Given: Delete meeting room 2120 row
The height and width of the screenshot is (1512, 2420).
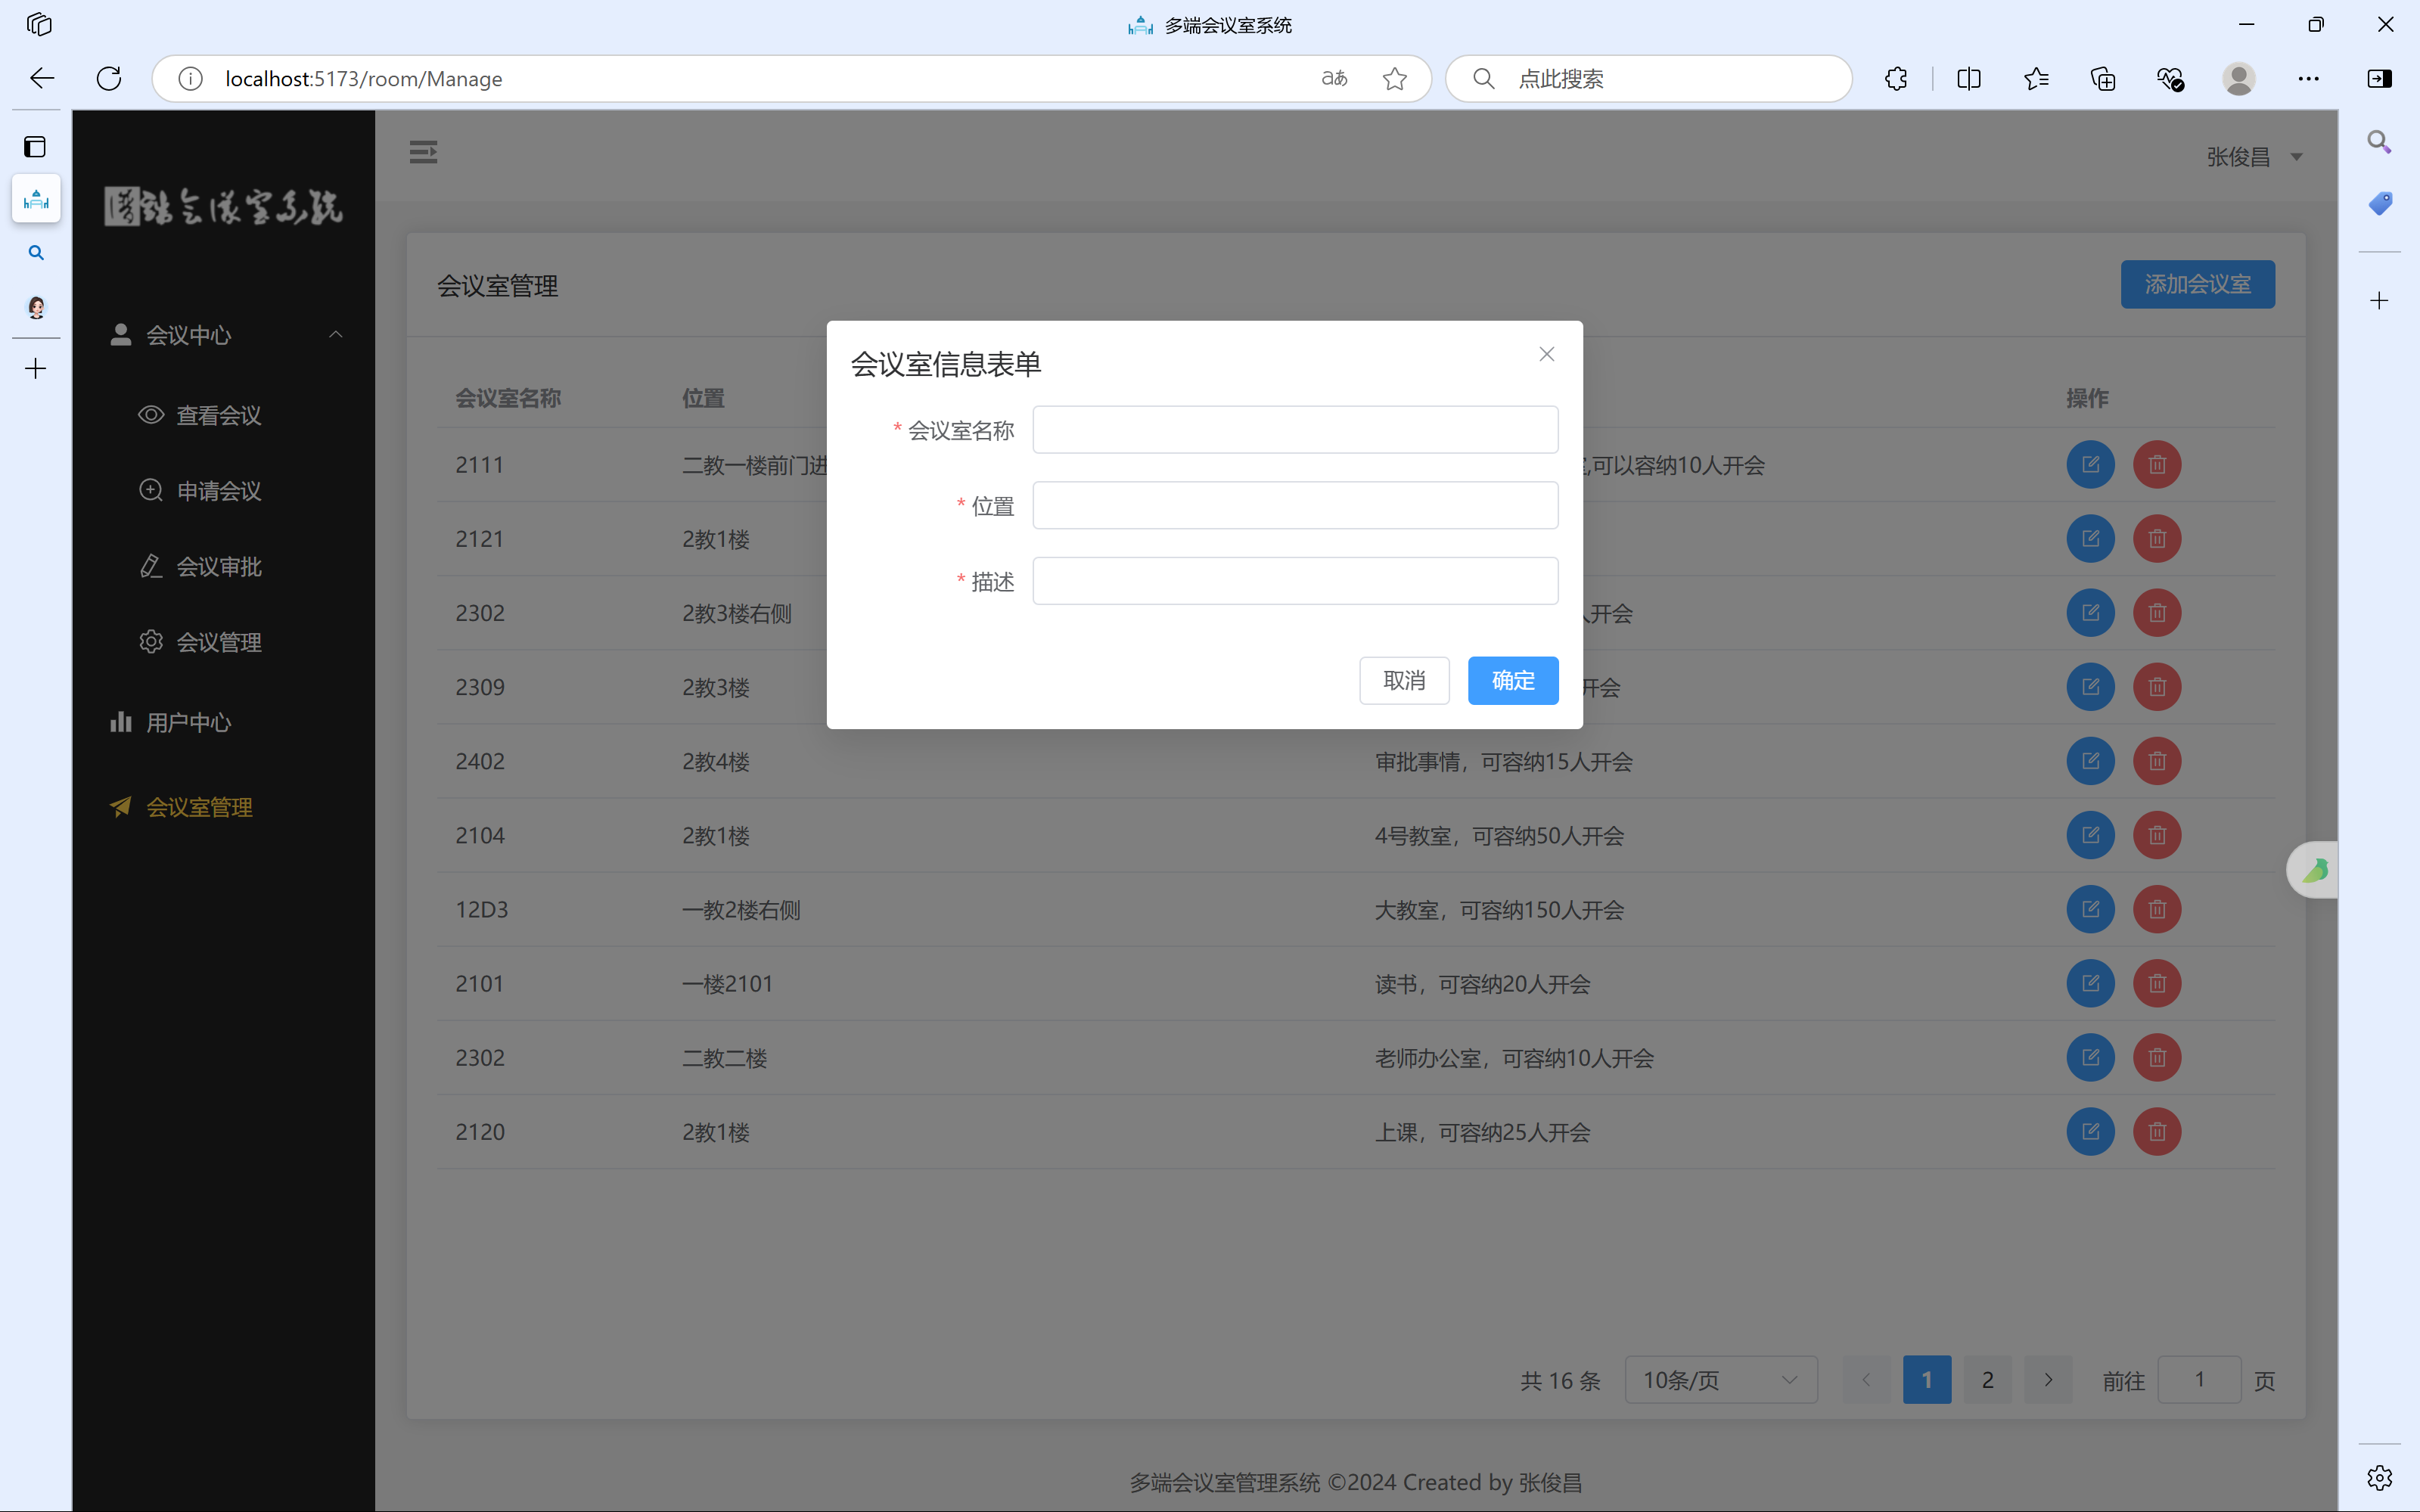Looking at the screenshot, I should 2157,1132.
